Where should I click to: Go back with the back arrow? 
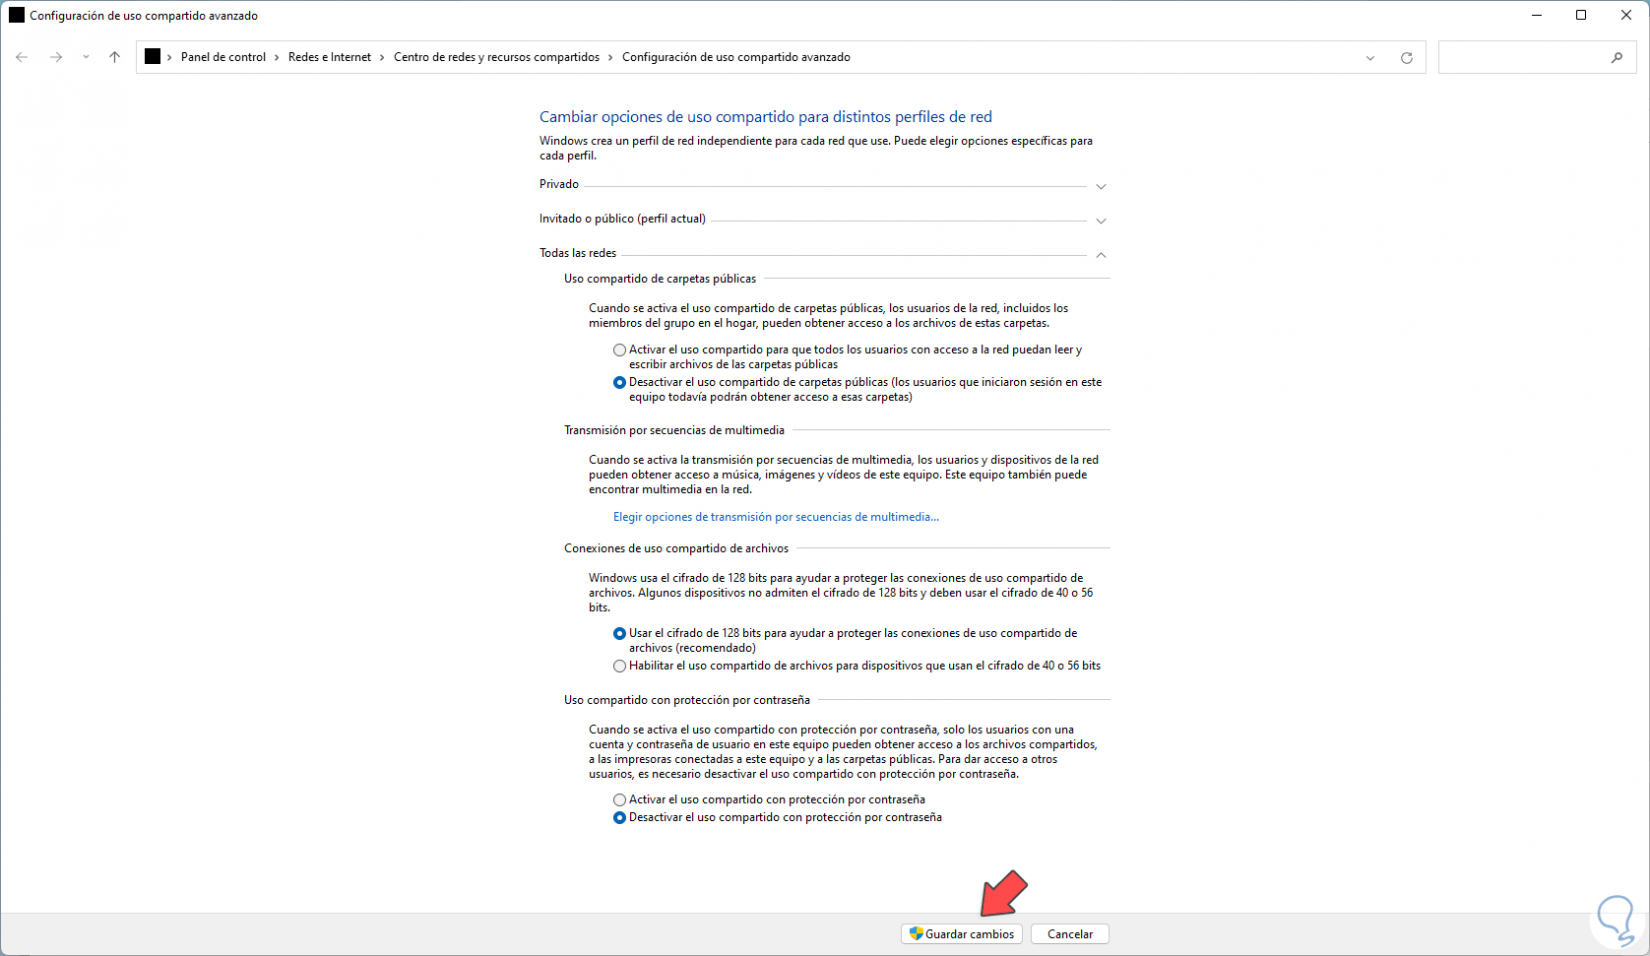click(21, 57)
